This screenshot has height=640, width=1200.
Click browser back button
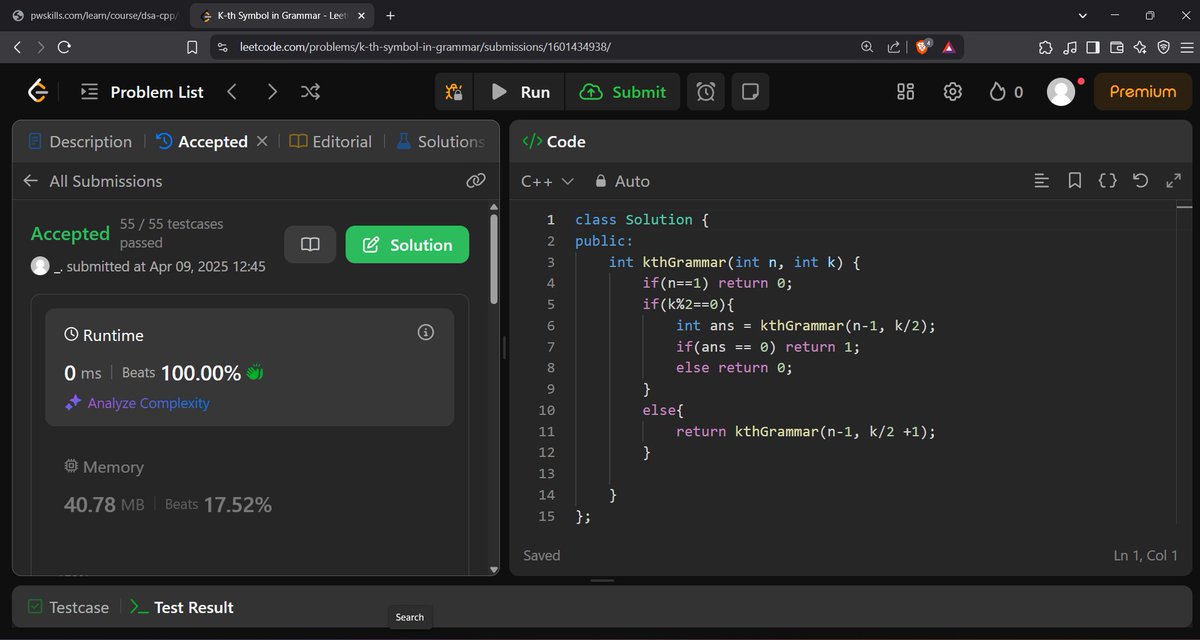tap(18, 47)
